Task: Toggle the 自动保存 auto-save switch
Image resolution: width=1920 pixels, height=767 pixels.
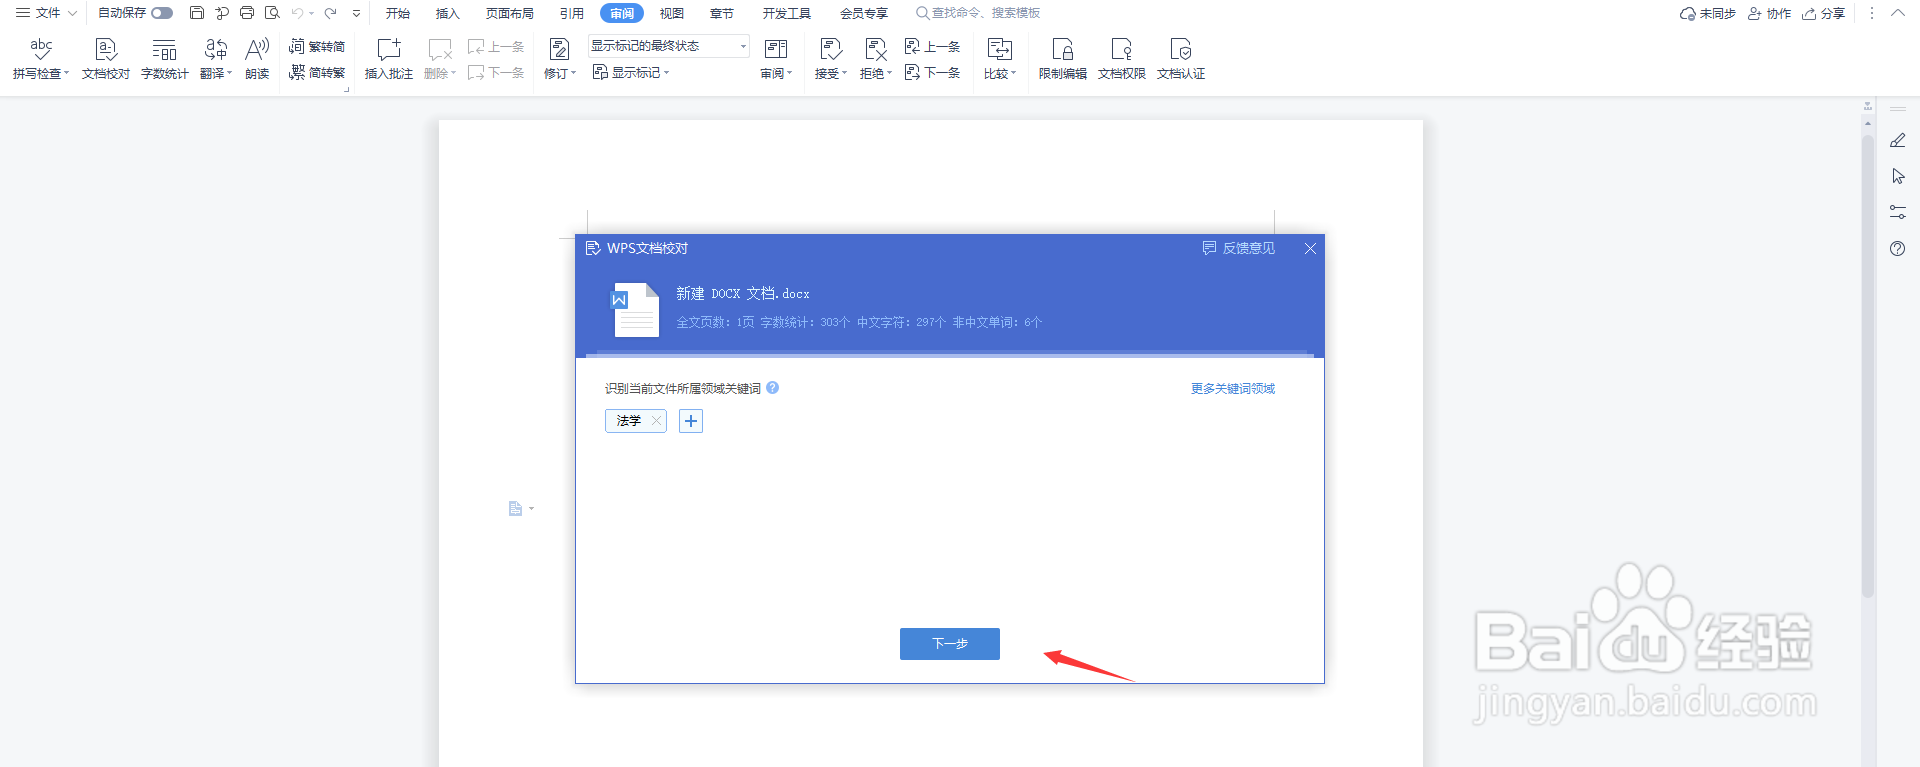Action: 162,13
